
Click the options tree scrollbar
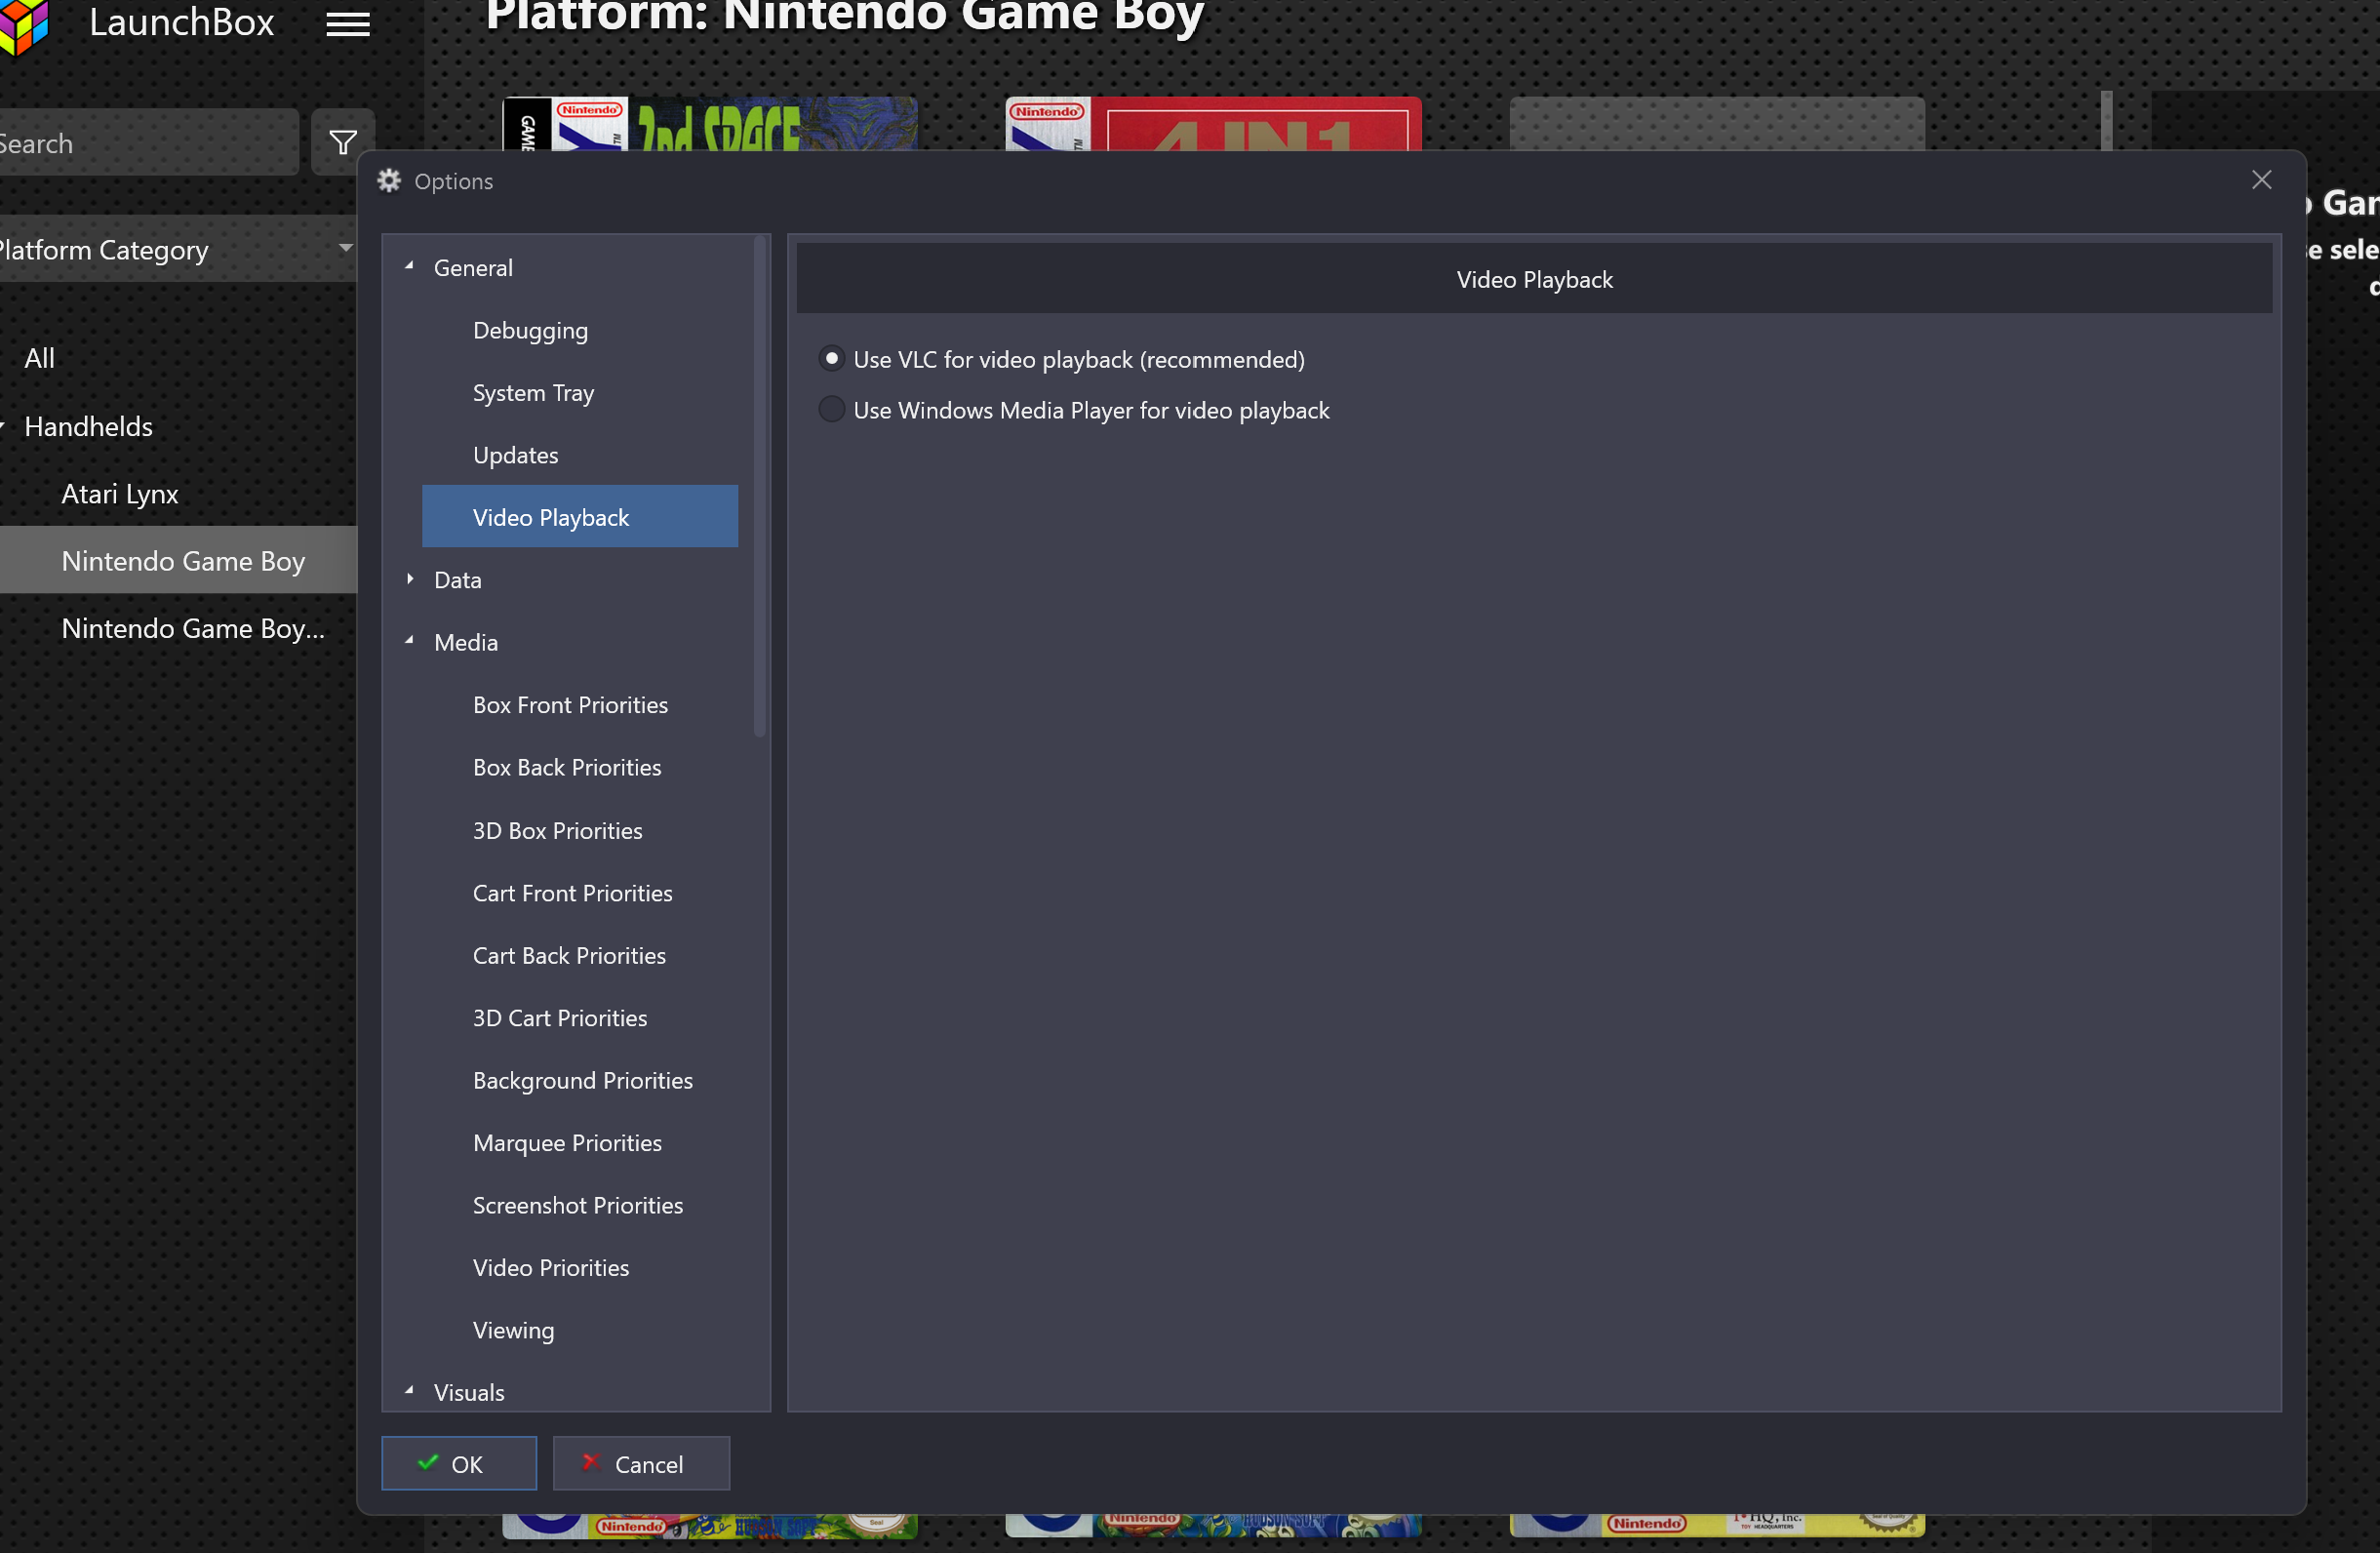tap(760, 486)
